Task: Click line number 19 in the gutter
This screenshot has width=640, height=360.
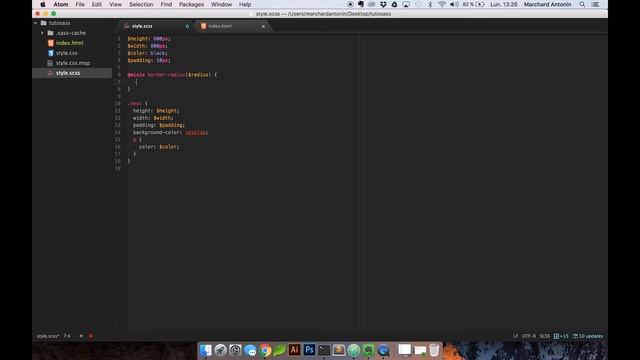Action: tap(118, 169)
